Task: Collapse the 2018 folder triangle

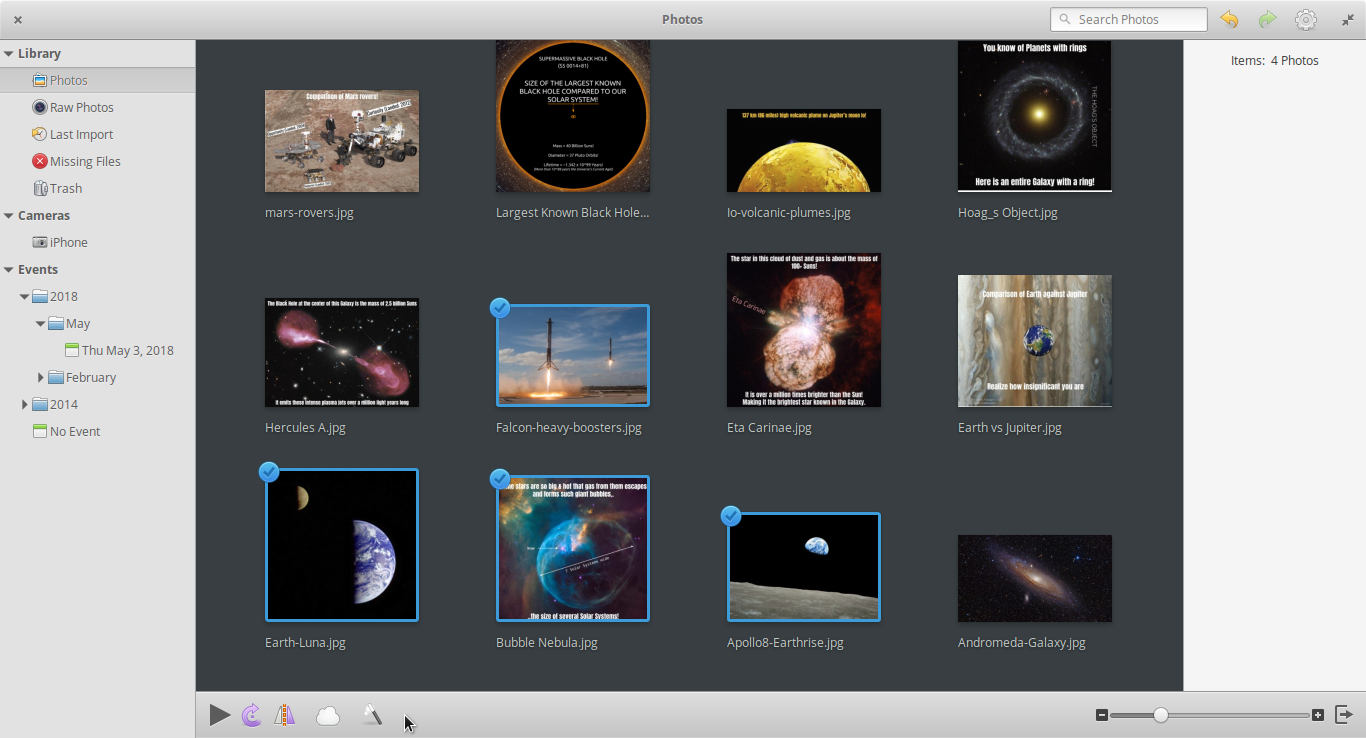Action: coord(24,297)
